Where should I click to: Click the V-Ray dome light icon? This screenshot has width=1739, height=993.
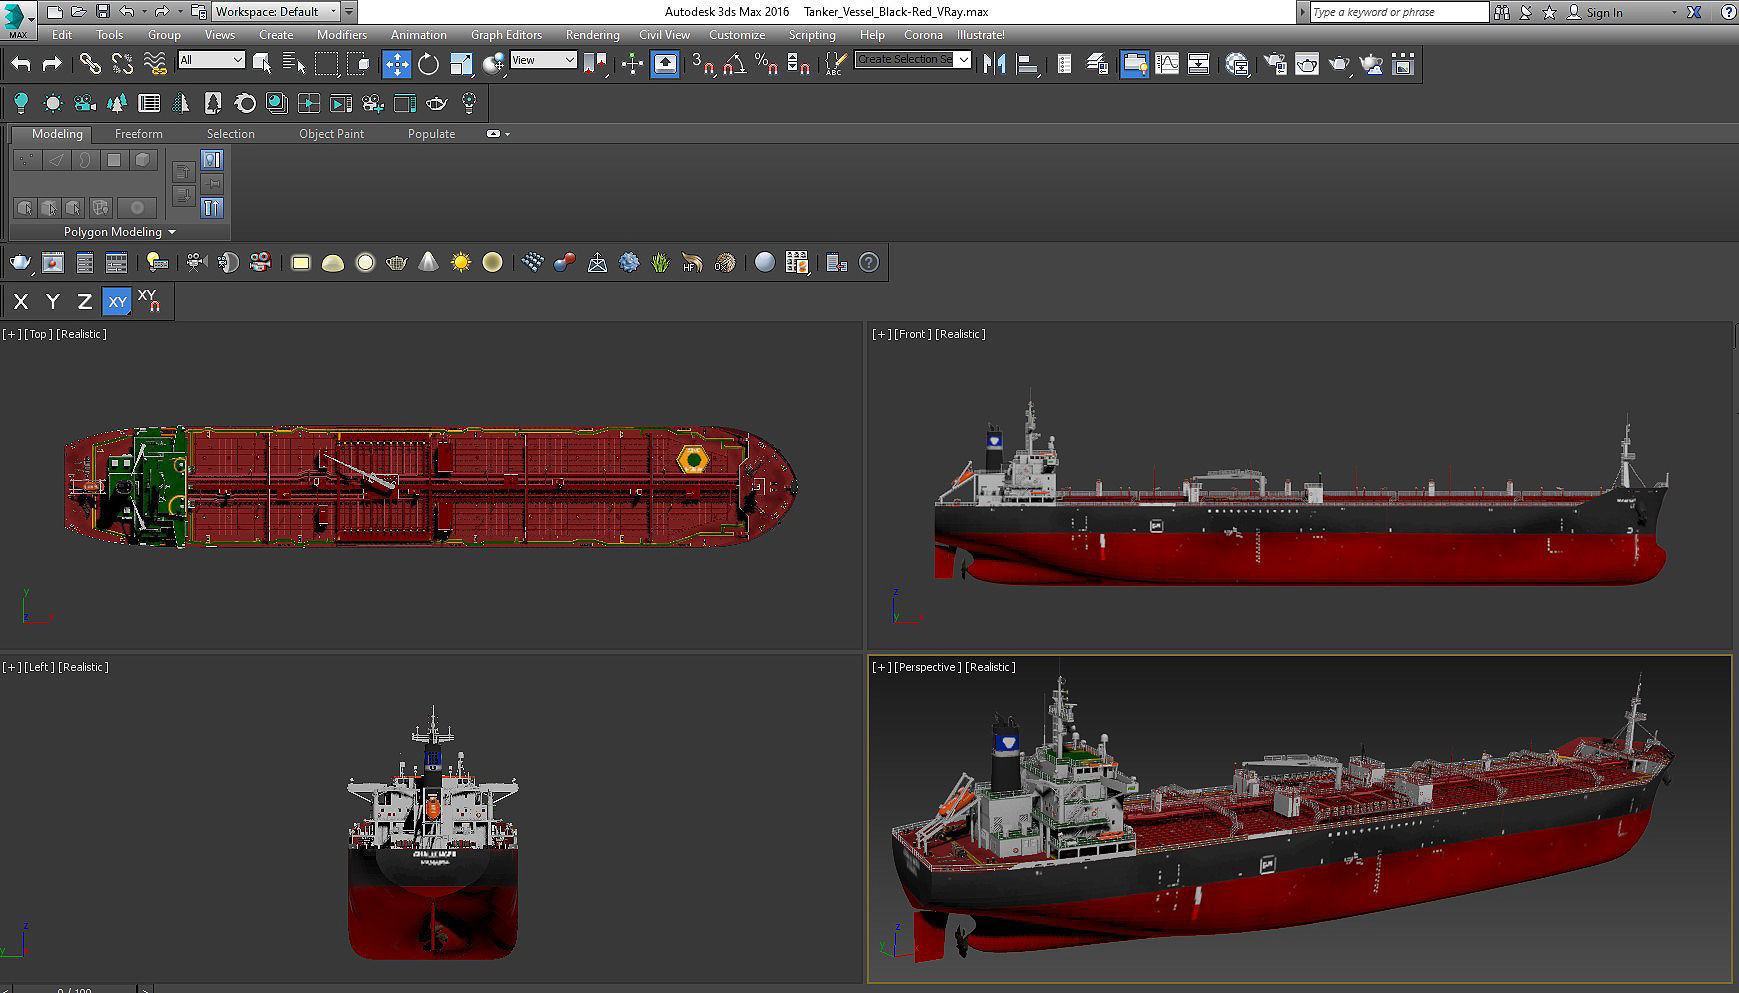pyautogui.click(x=333, y=262)
